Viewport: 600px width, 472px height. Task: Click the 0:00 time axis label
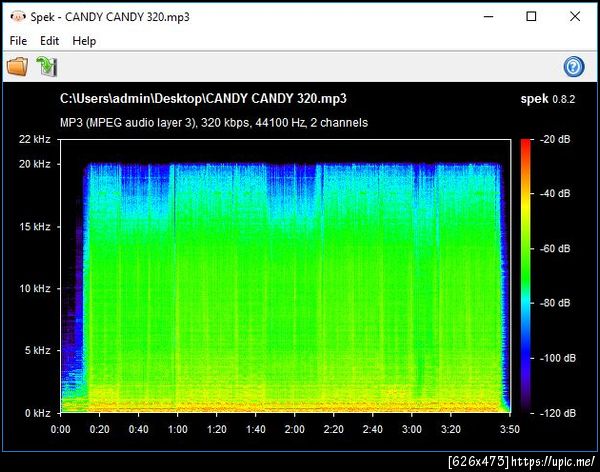60,429
